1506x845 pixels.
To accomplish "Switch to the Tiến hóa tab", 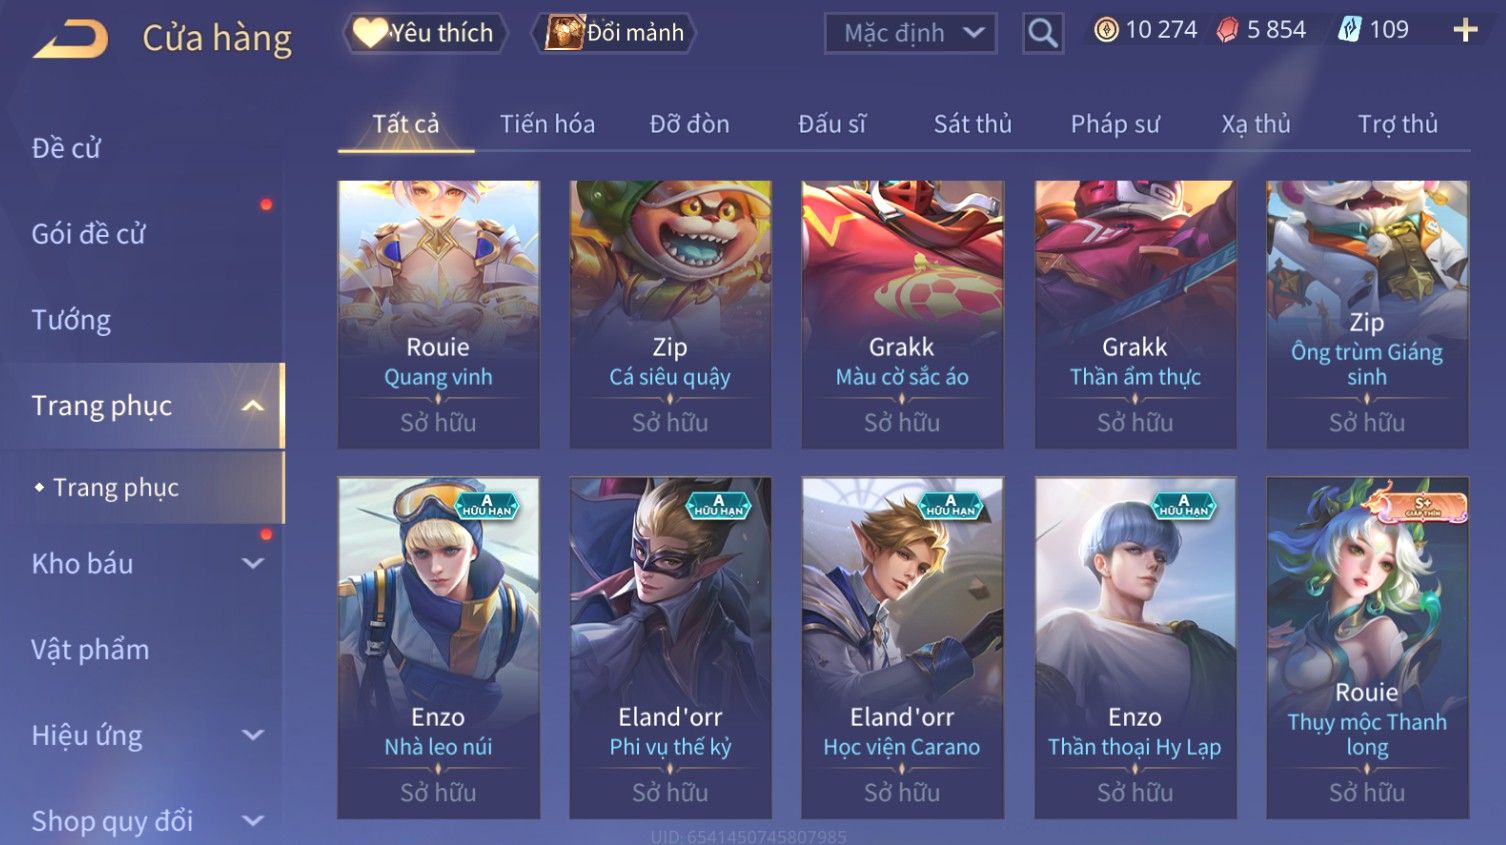I will pyautogui.click(x=547, y=124).
